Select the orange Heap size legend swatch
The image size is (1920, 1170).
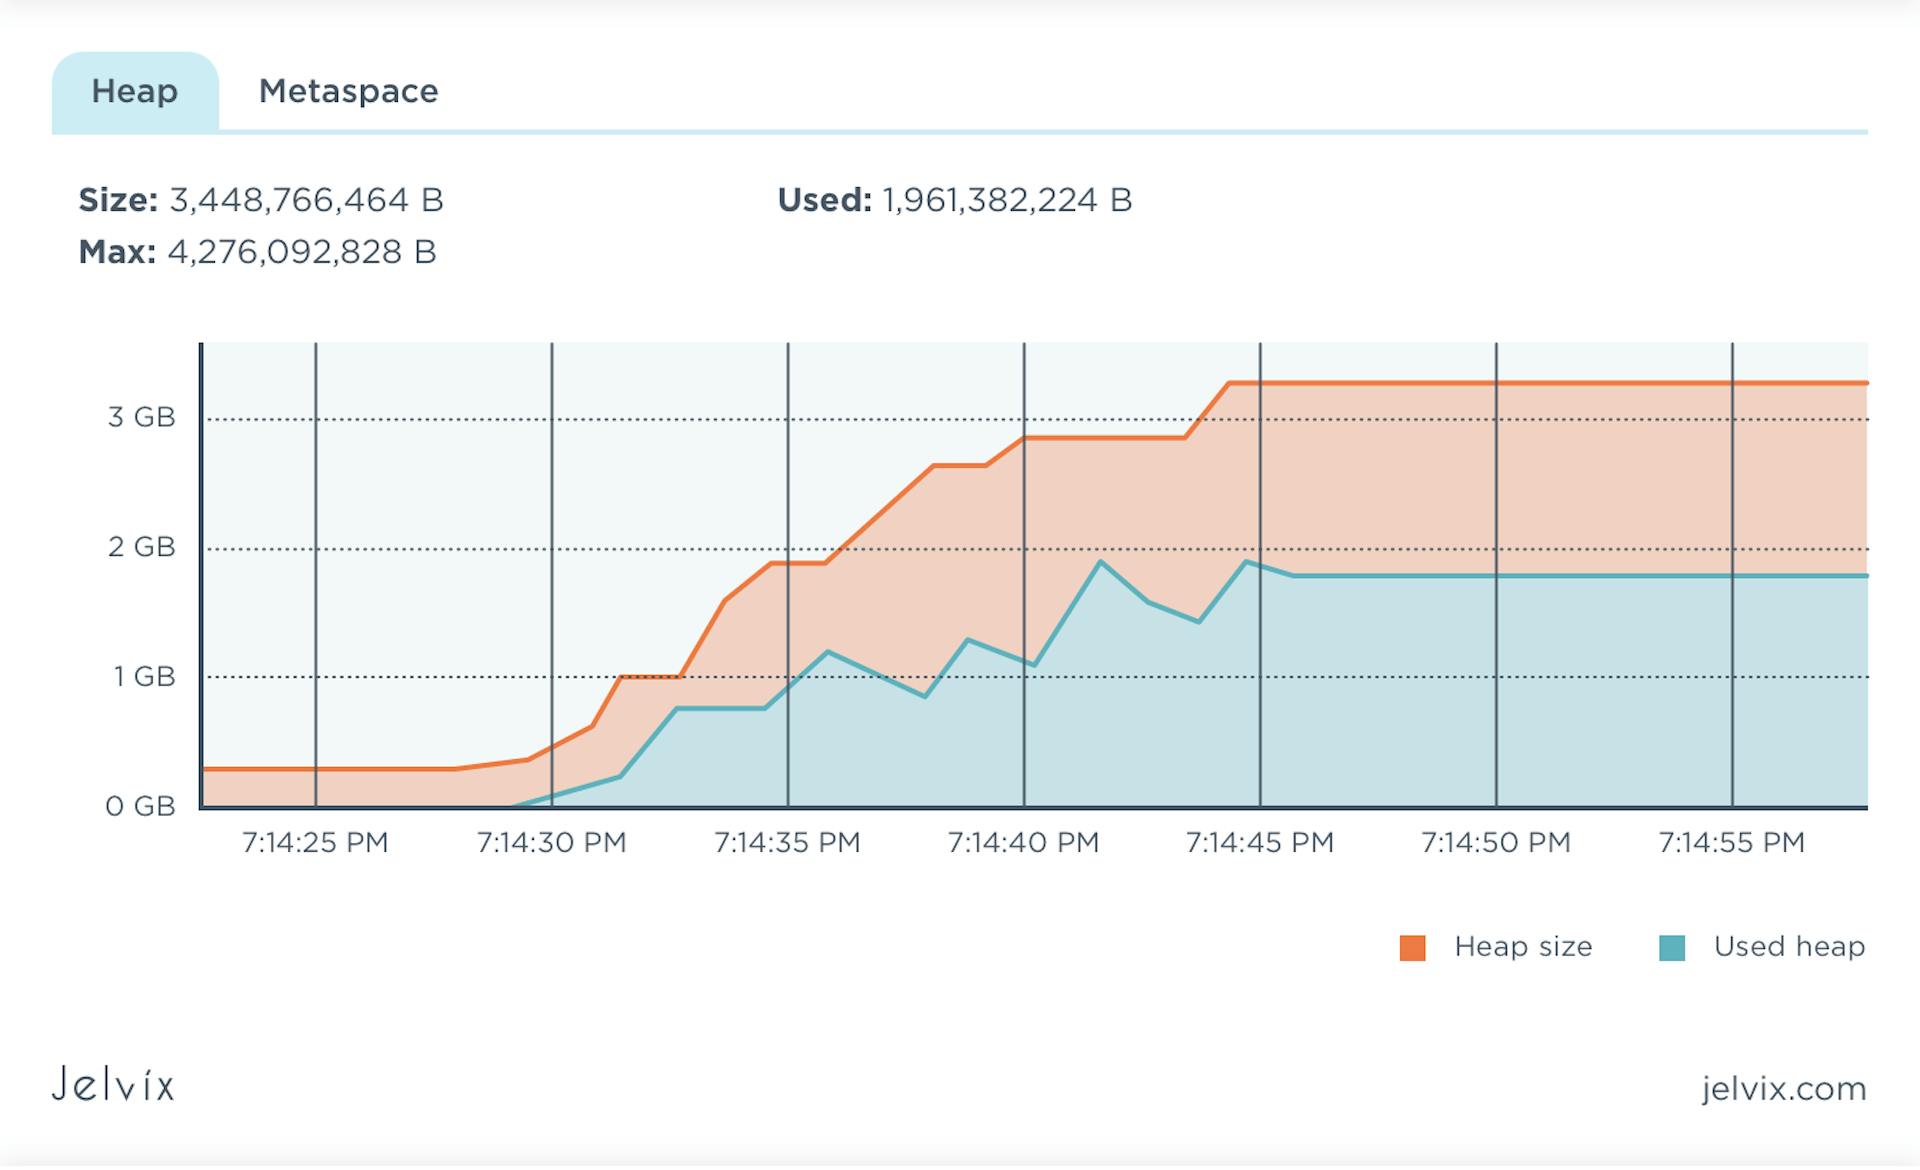pos(1414,946)
